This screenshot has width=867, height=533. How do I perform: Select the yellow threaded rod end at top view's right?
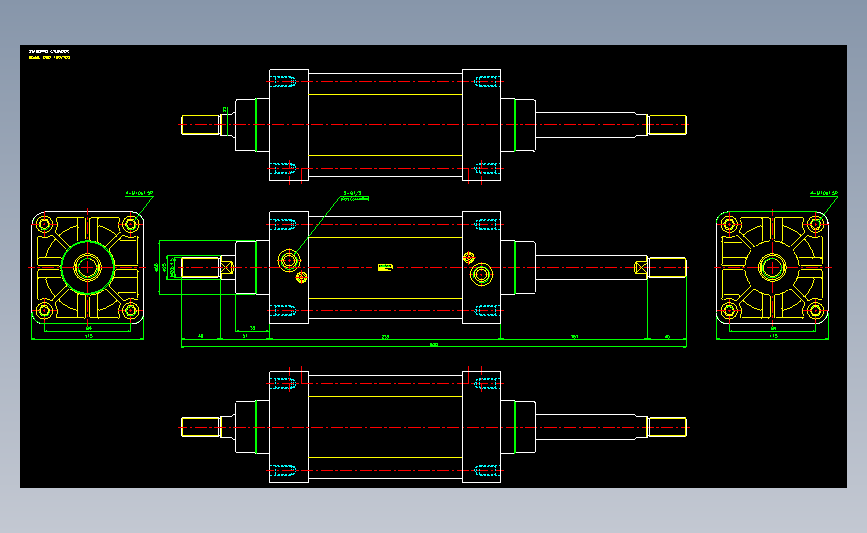(x=667, y=124)
